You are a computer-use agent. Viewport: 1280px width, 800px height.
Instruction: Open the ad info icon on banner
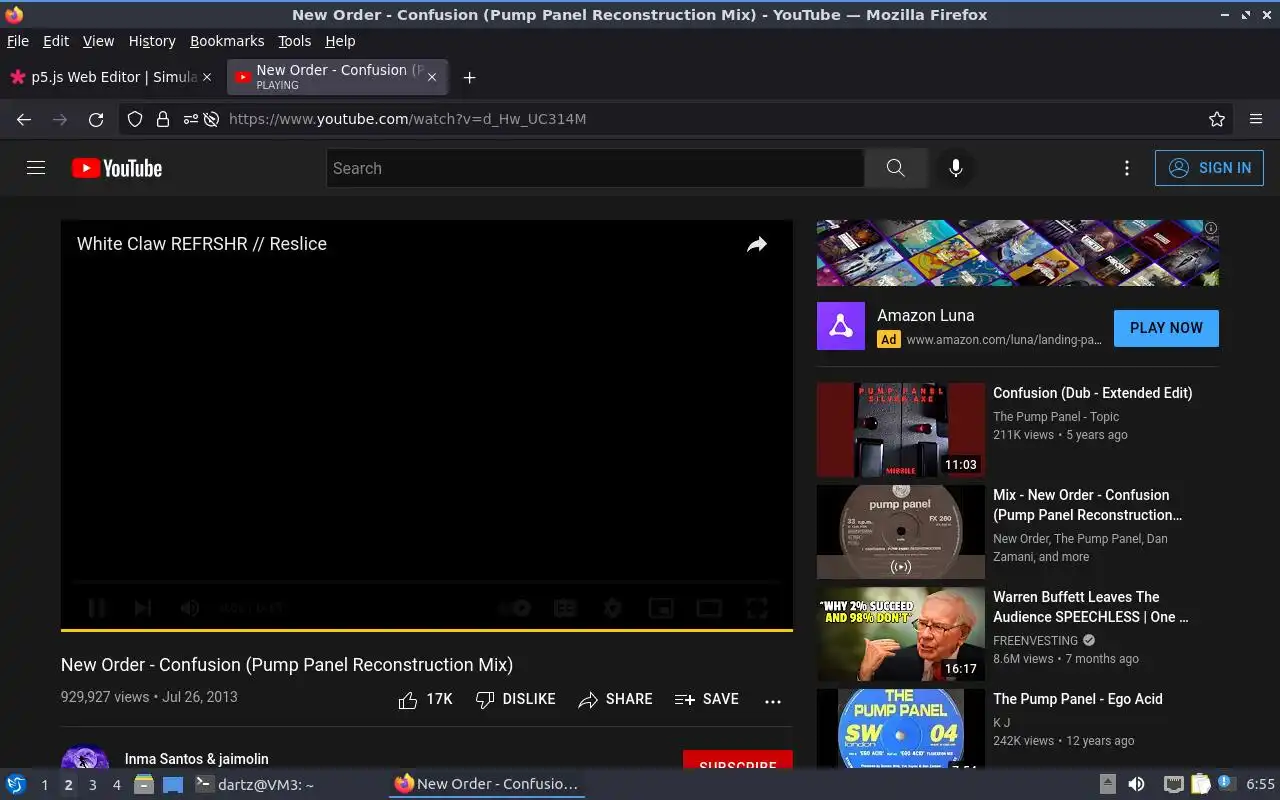(x=1211, y=228)
